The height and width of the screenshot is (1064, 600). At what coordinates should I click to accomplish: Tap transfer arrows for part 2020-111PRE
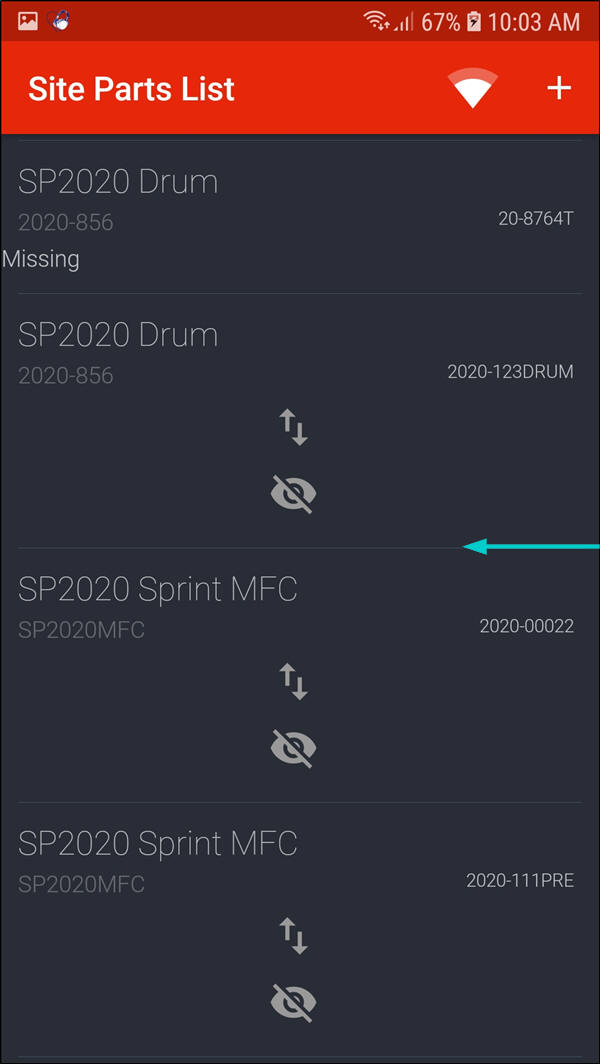click(293, 937)
